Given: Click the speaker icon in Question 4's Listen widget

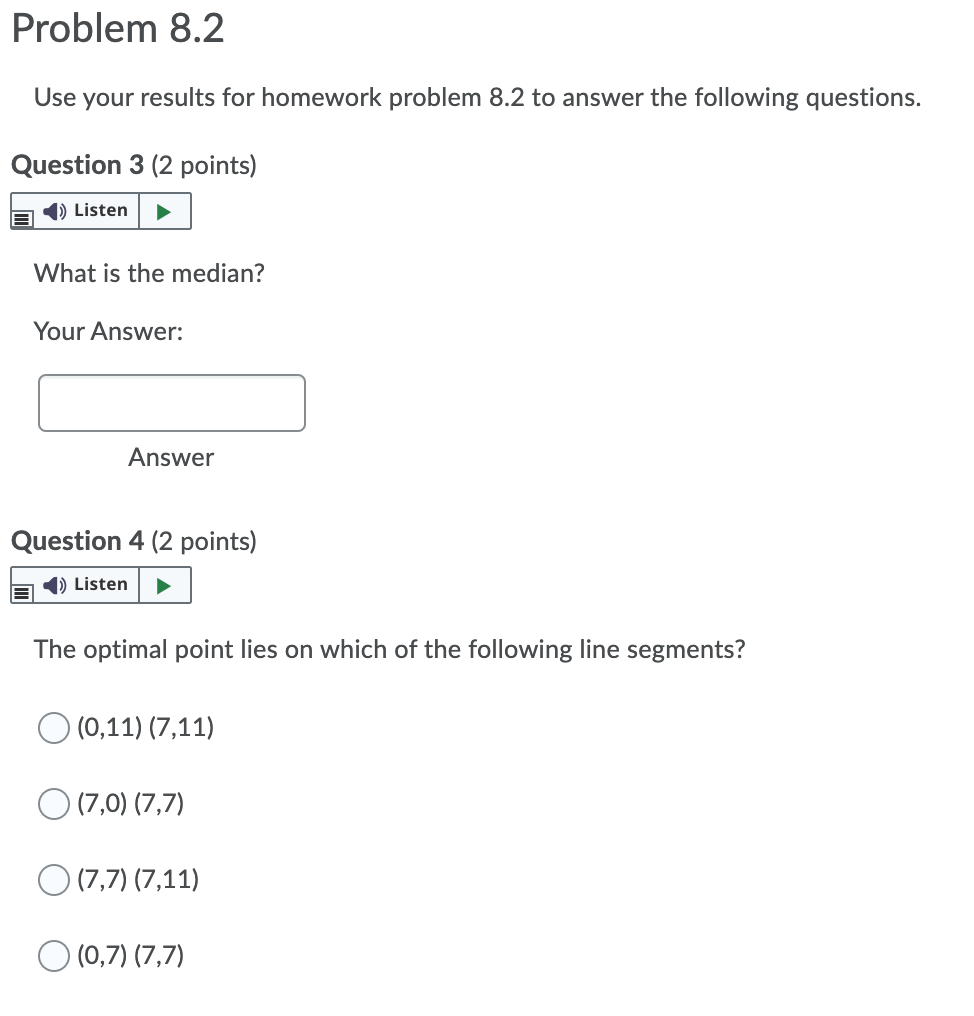Looking at the screenshot, I should click(55, 584).
